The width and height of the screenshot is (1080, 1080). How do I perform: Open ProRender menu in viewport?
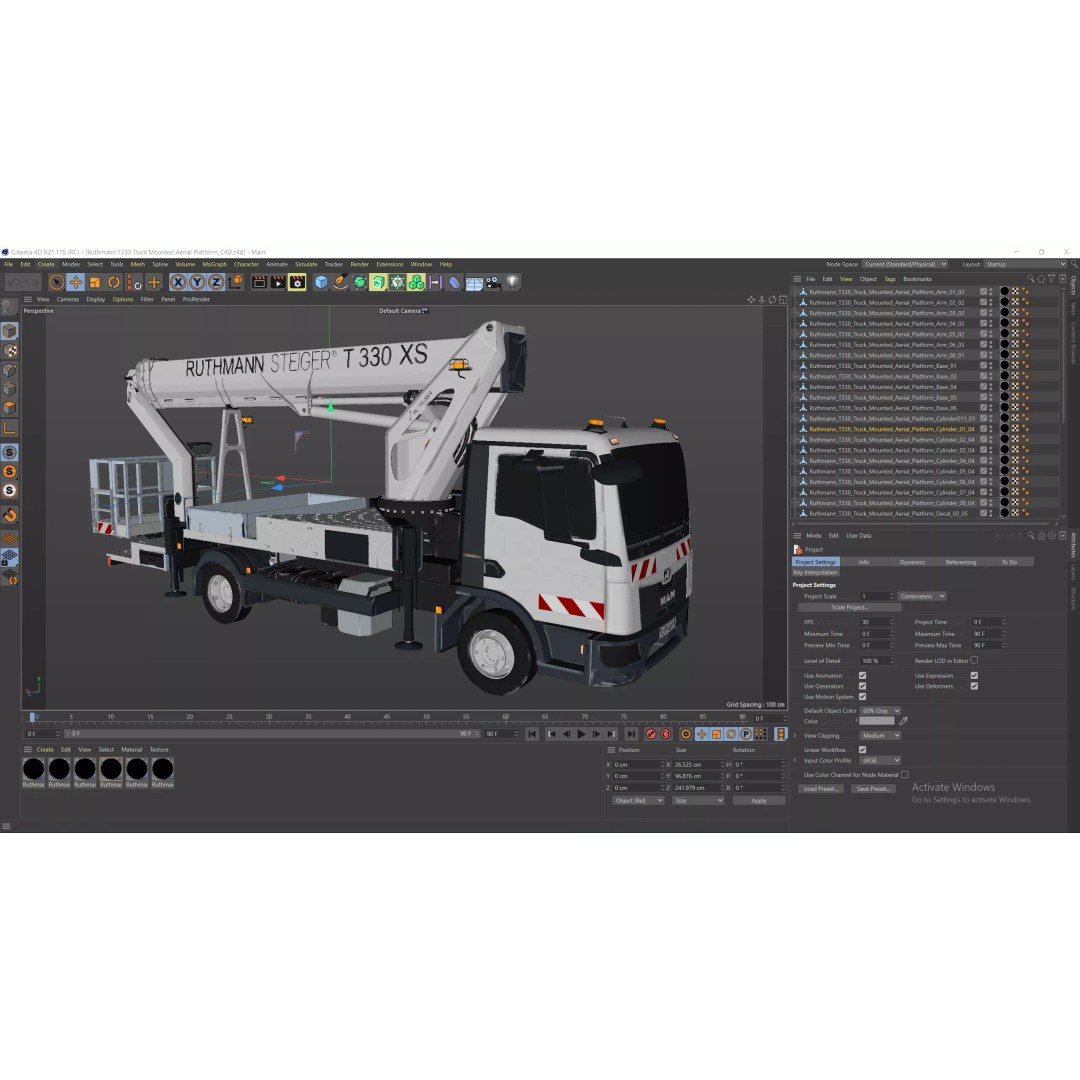click(x=196, y=300)
